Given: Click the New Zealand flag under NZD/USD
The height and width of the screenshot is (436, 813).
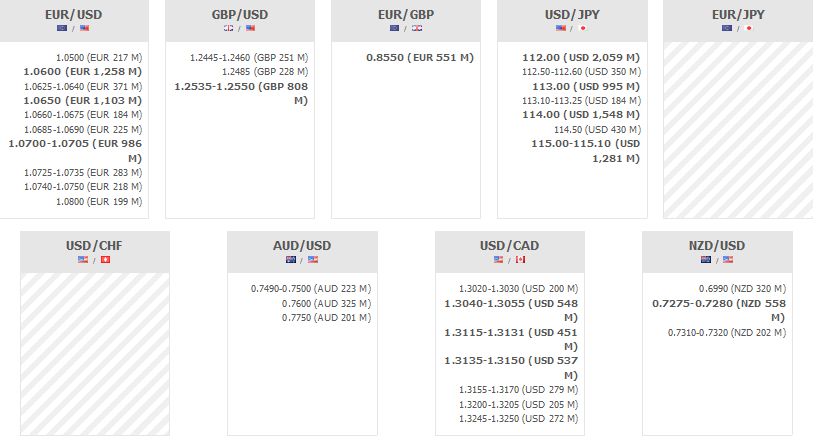Looking at the screenshot, I should 706,260.
